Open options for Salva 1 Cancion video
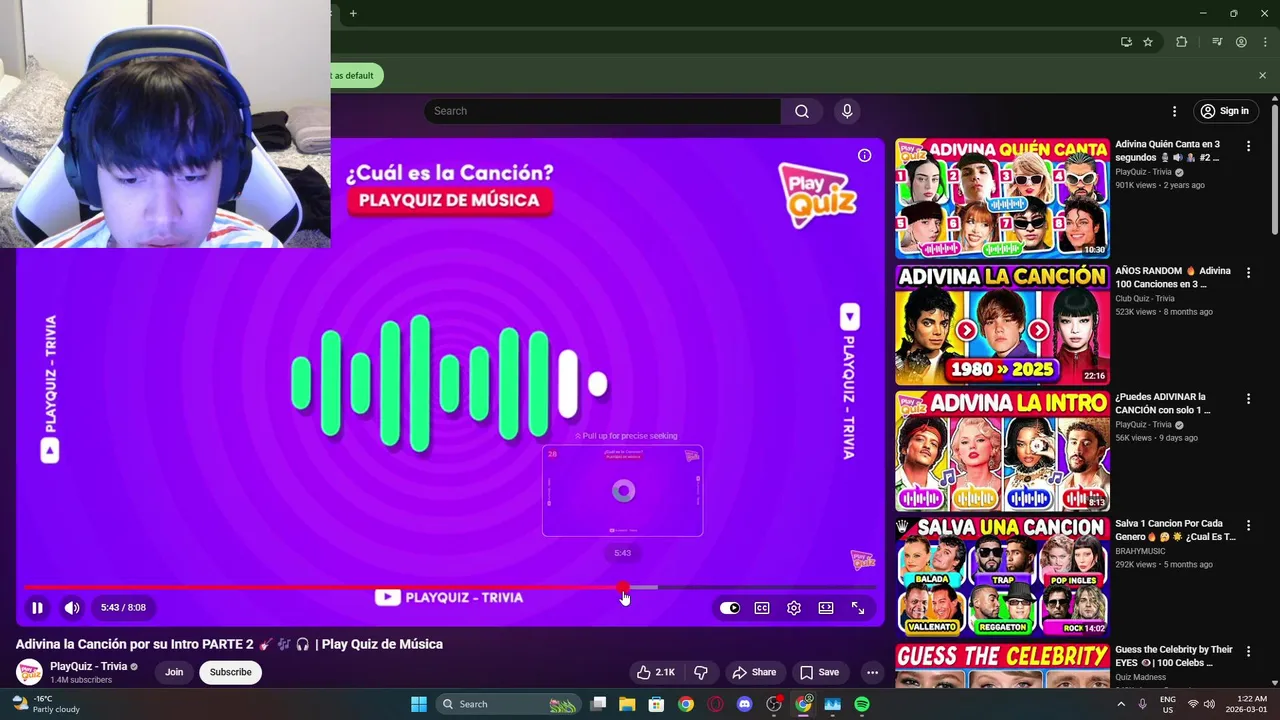 point(1248,525)
